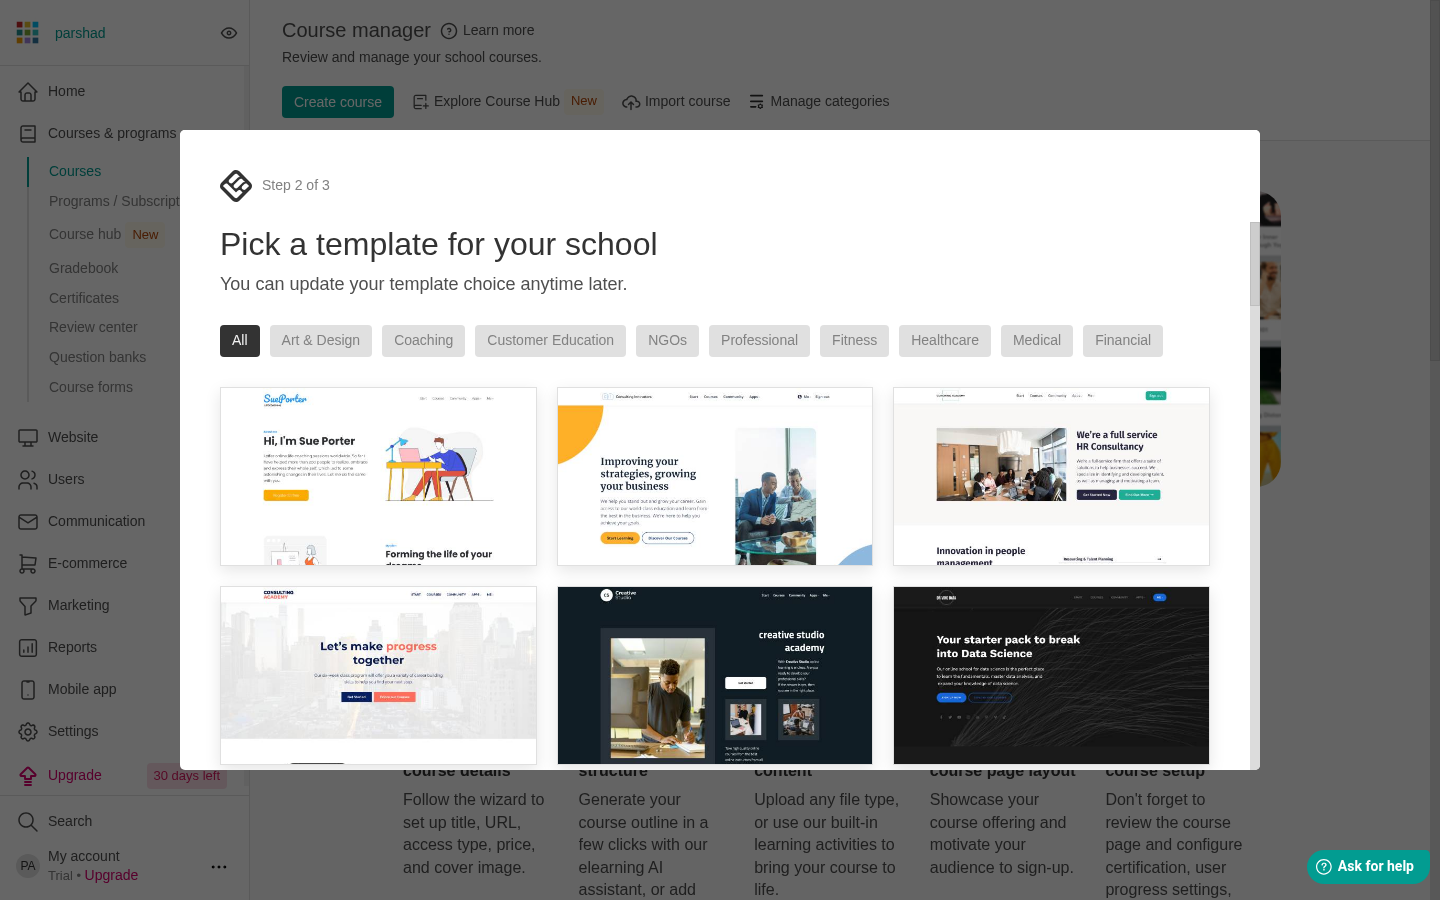
Task: Click the Upgrade link under My account
Action: [111, 875]
